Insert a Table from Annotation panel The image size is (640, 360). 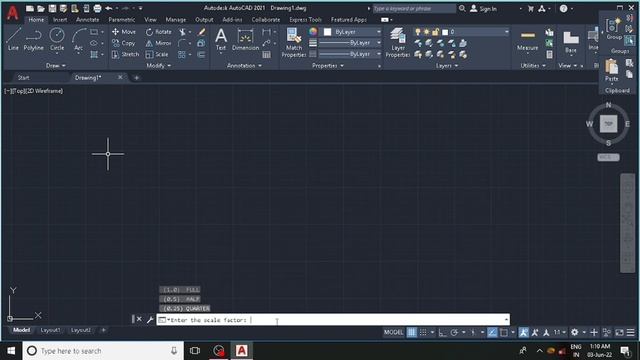(267, 54)
